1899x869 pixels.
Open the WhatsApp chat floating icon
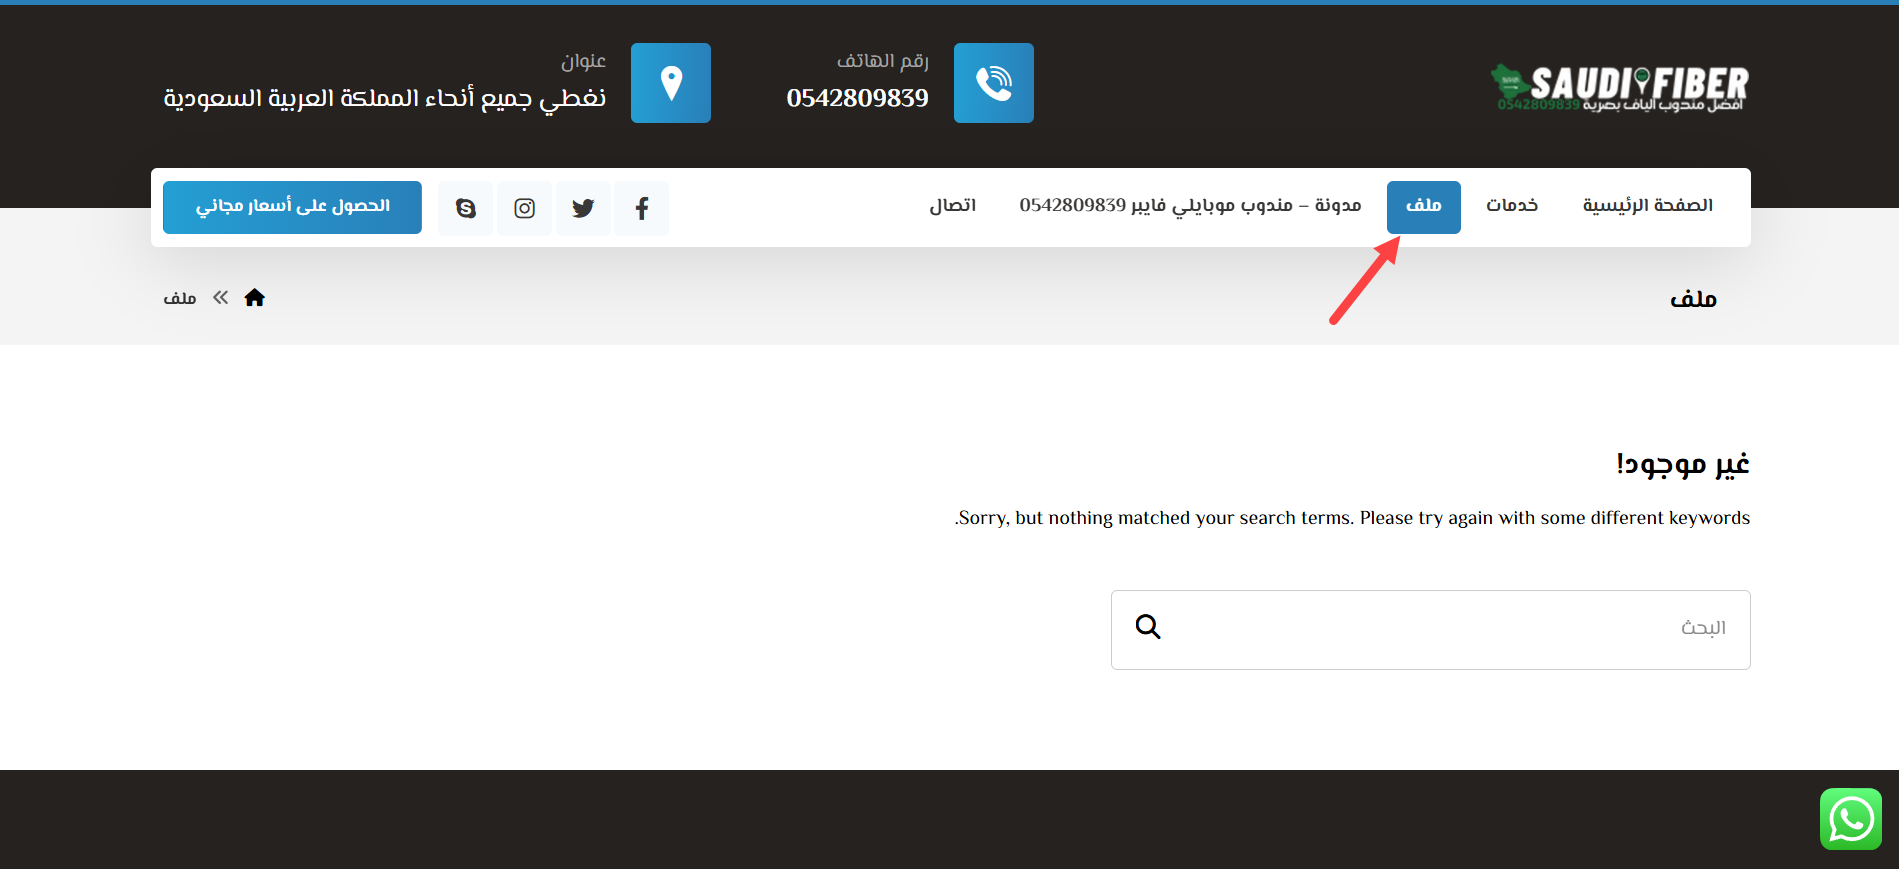coord(1851,819)
